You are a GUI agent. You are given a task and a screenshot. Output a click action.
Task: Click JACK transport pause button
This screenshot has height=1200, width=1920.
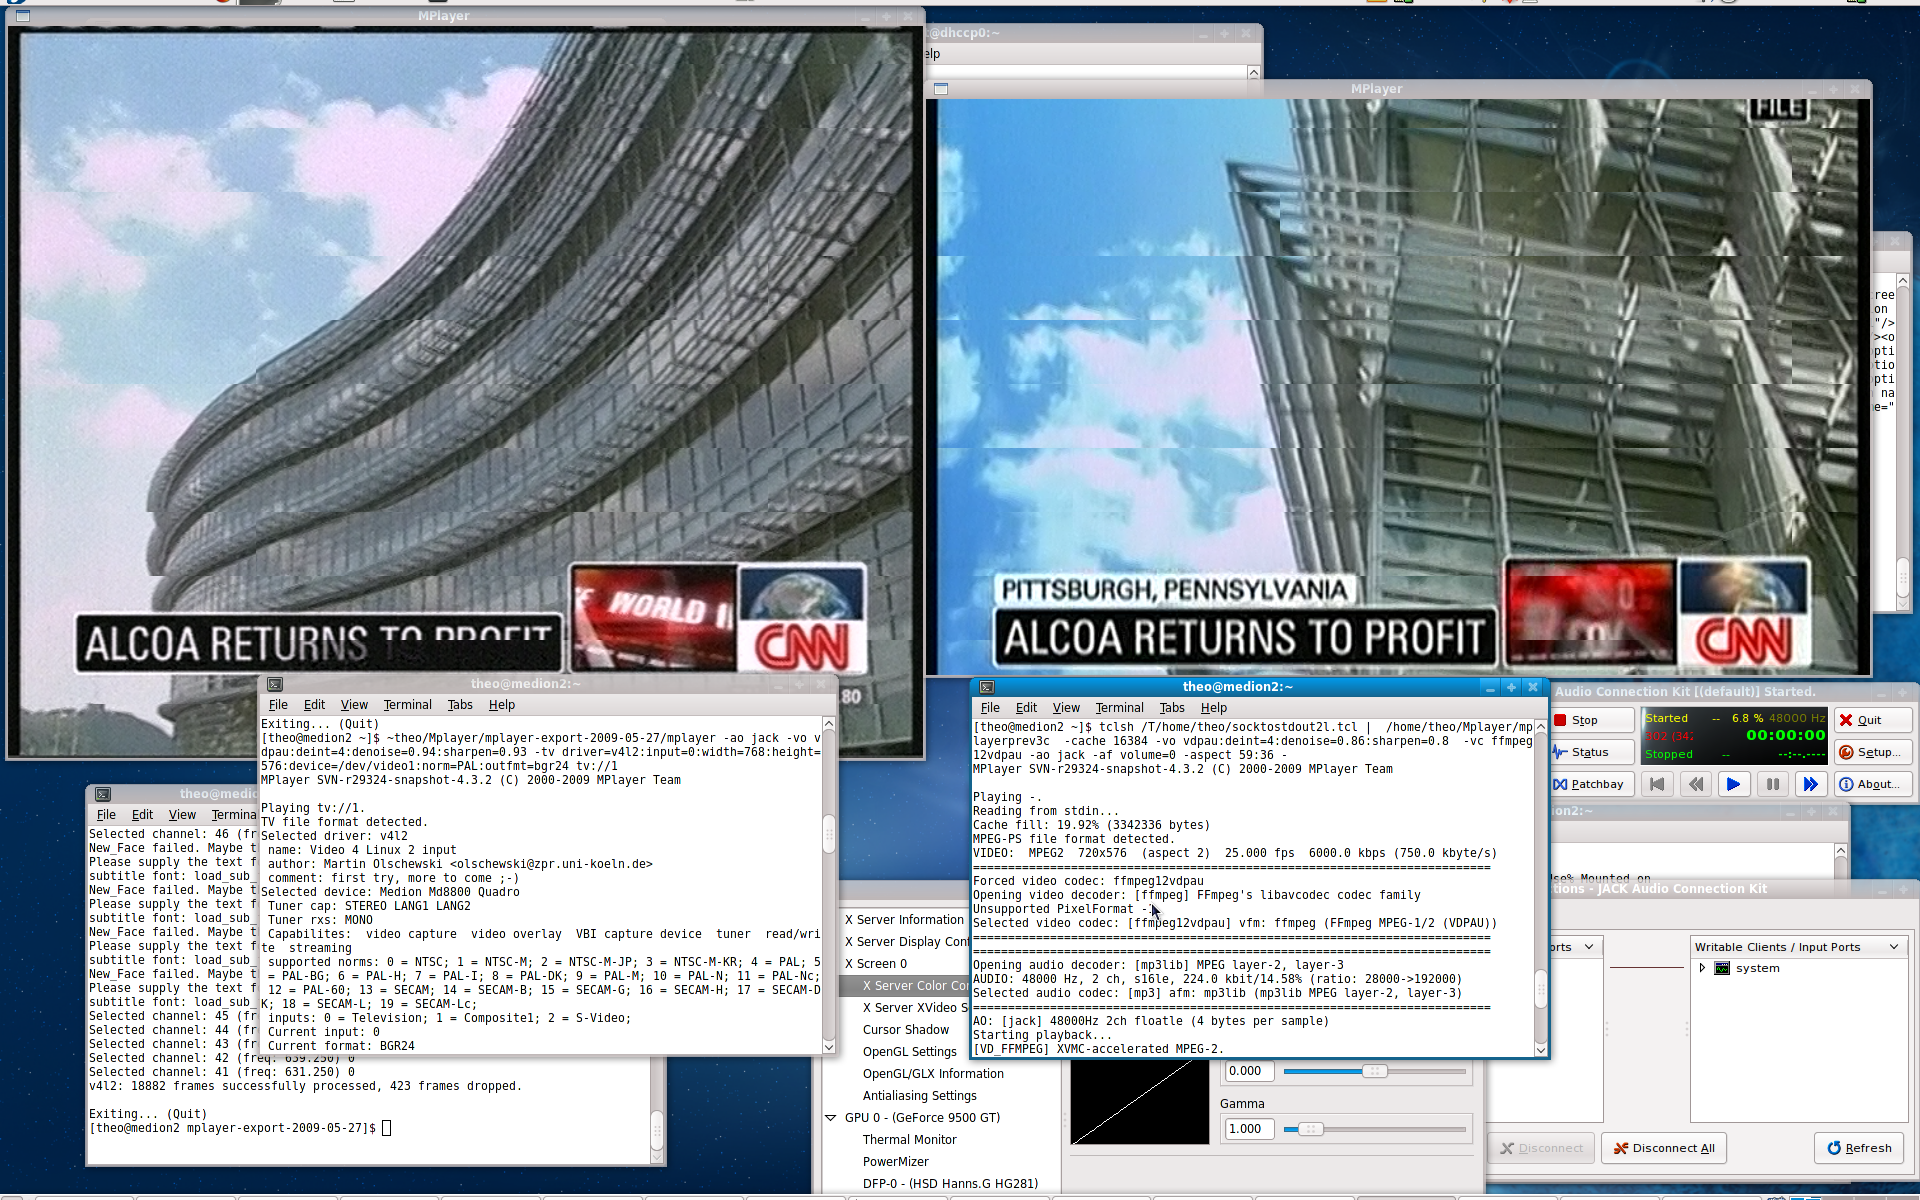pyautogui.click(x=1772, y=785)
